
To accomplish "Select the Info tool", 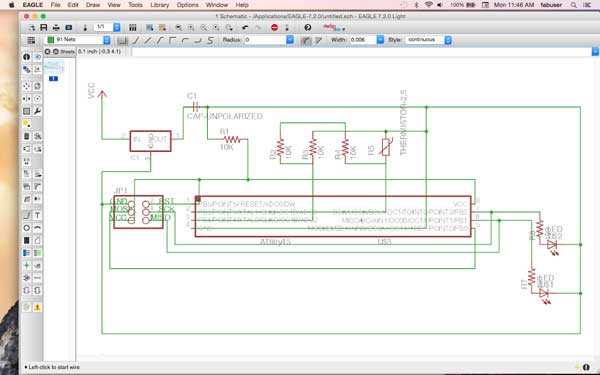I will point(26,57).
